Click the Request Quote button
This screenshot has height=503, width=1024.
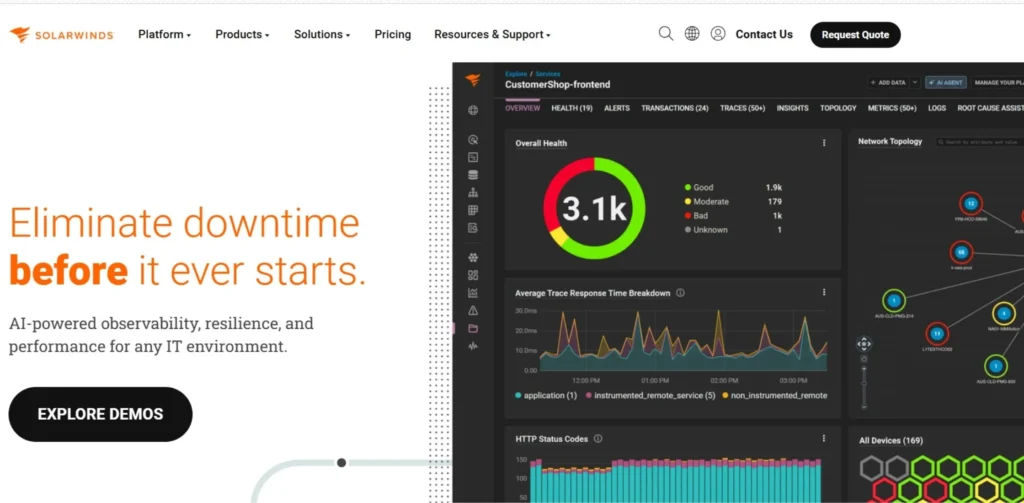pyautogui.click(x=855, y=35)
